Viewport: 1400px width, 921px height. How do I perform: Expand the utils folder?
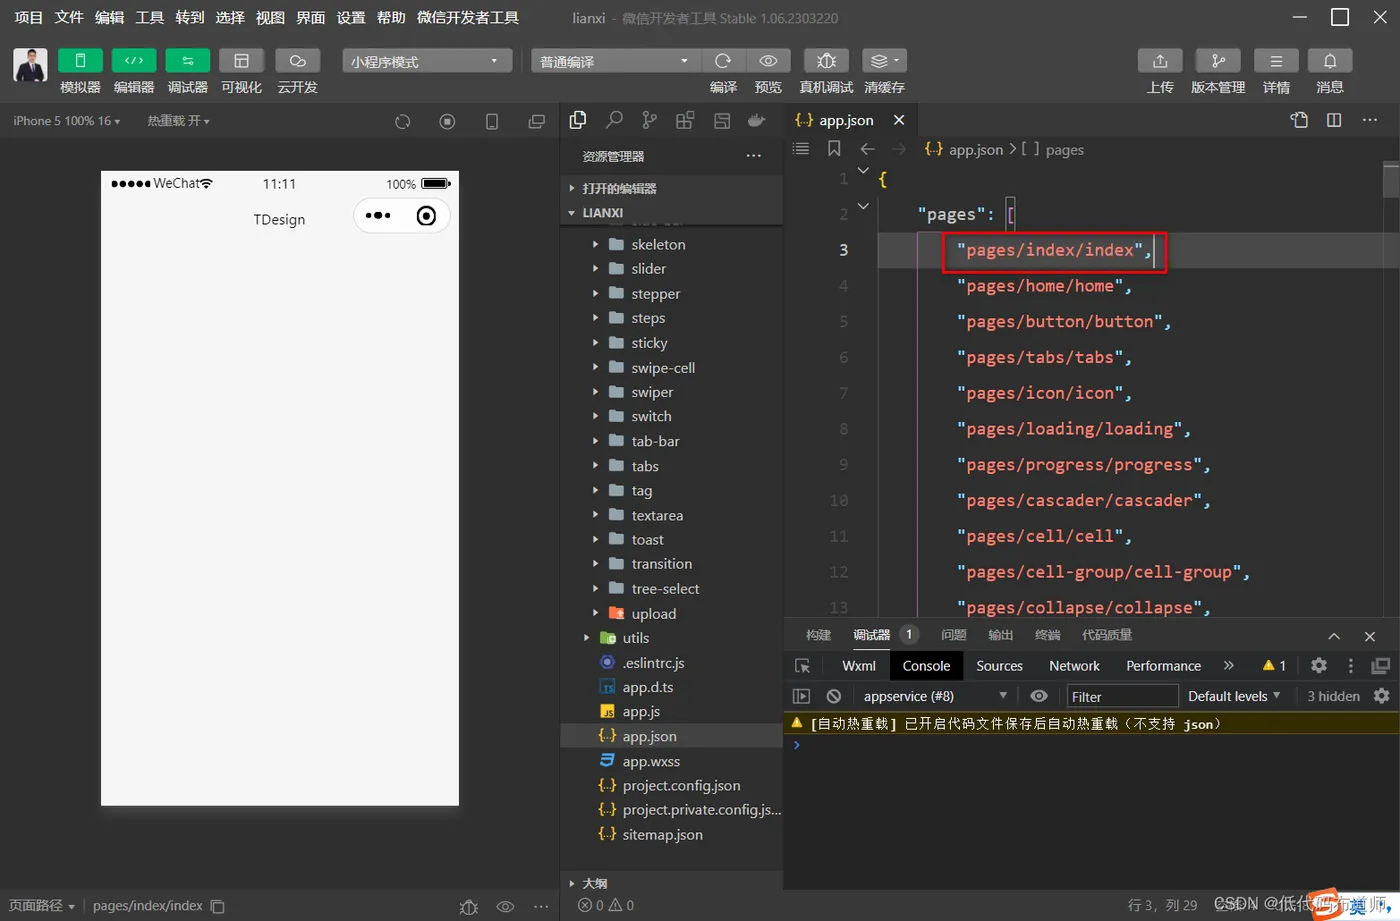tap(635, 638)
